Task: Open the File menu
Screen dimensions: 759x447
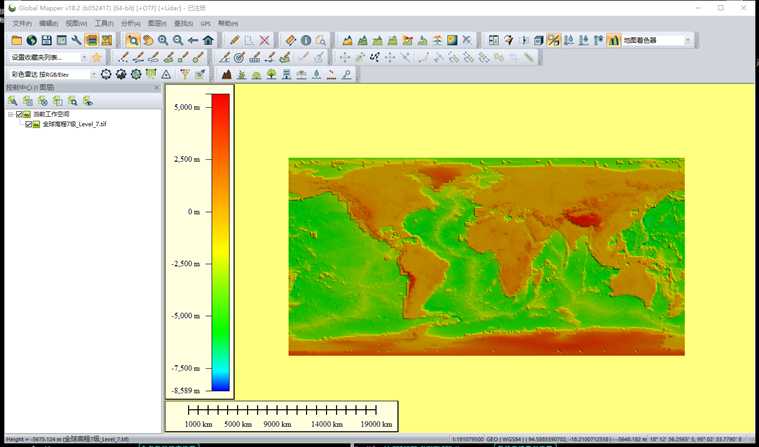Action: 22,23
